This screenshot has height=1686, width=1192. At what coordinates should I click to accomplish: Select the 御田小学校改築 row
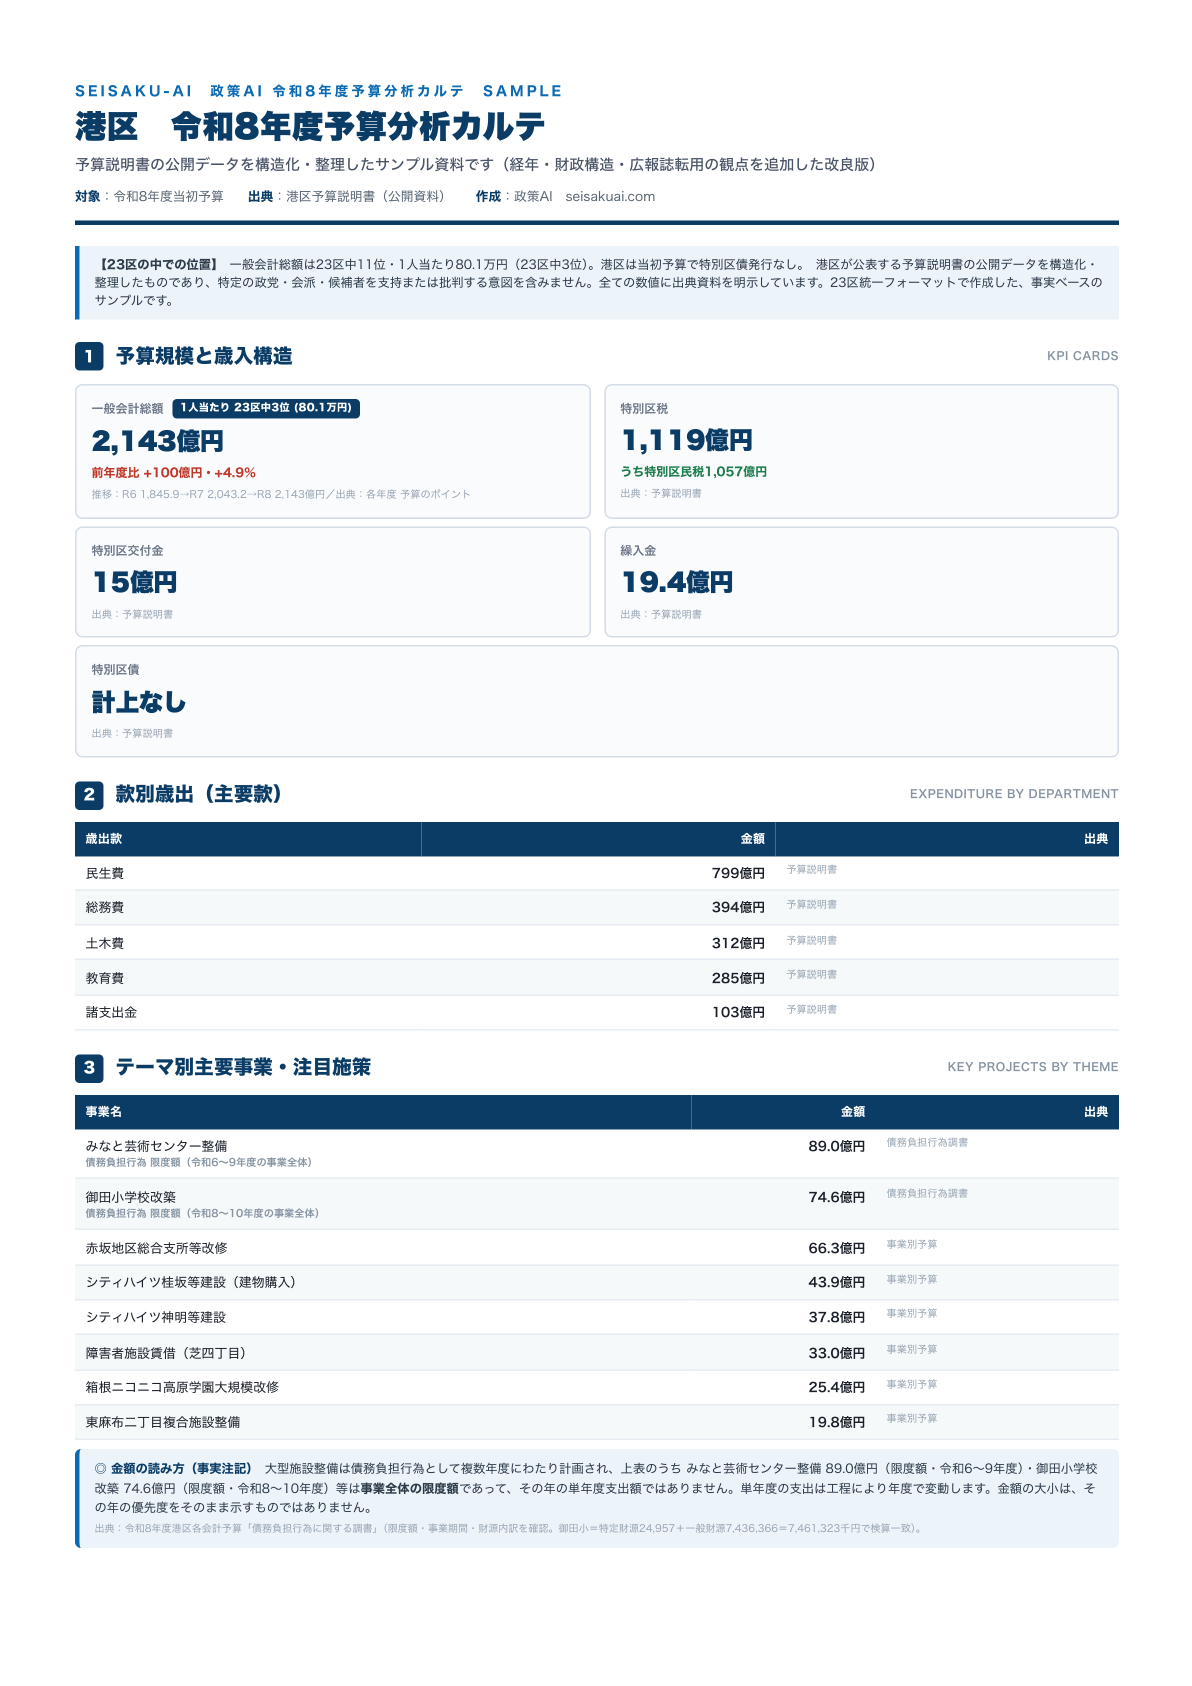point(597,1204)
